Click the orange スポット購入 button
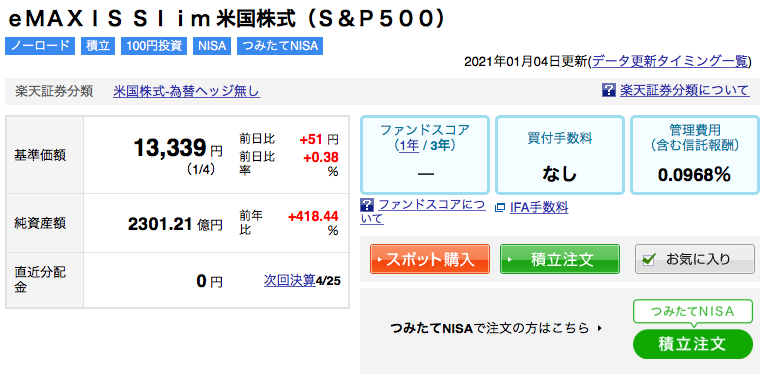Screen dimensions: 775x378 (x=430, y=259)
